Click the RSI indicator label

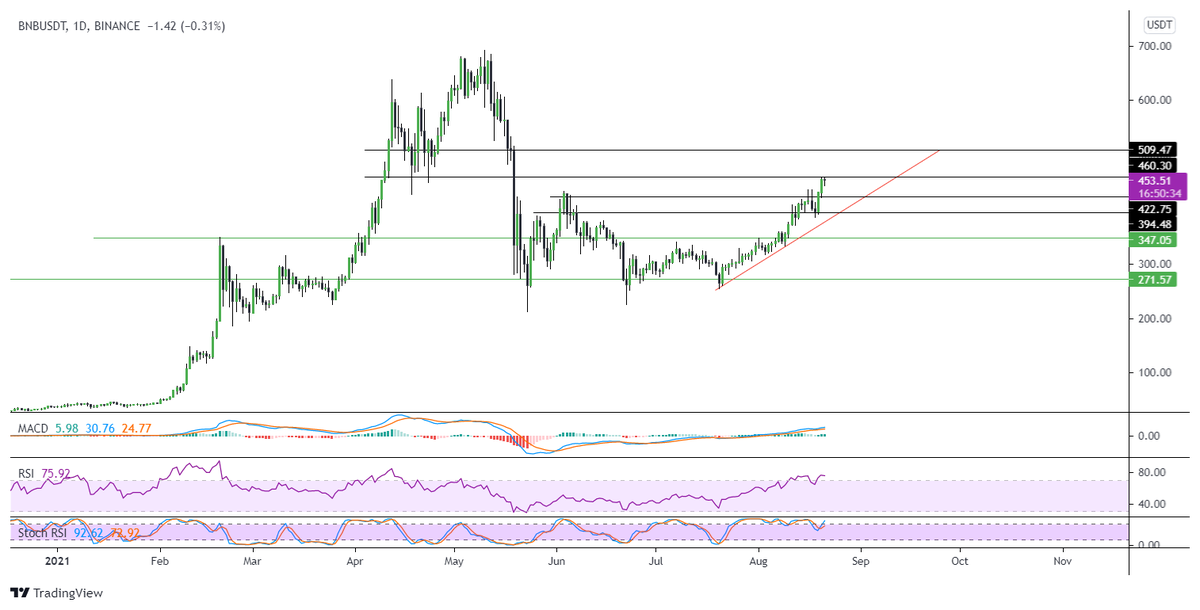coord(27,474)
